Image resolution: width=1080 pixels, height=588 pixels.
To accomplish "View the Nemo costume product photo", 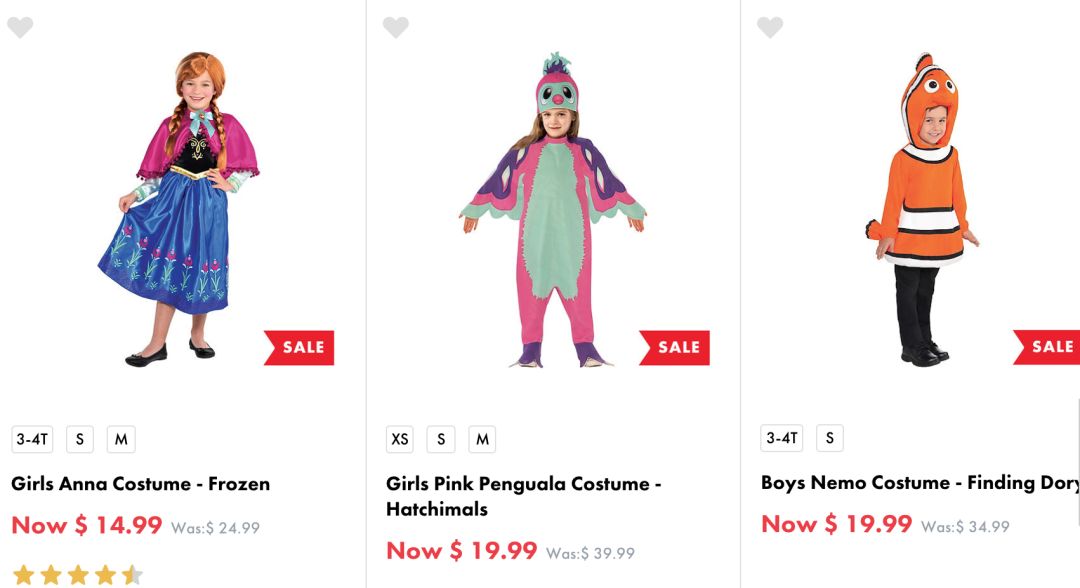I will (922, 210).
